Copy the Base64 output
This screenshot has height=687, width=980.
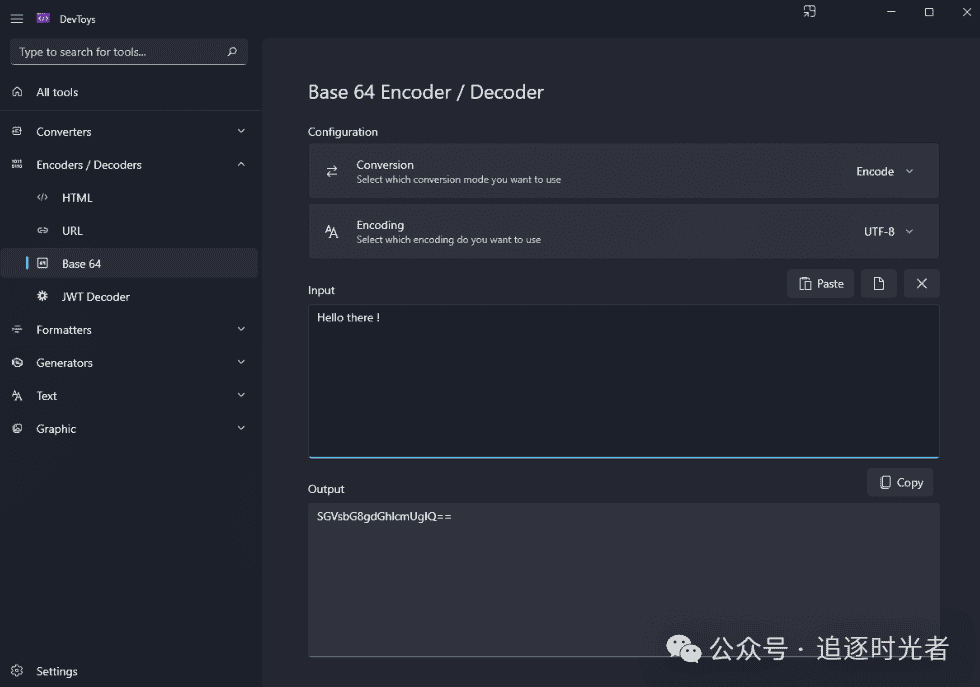click(x=900, y=482)
